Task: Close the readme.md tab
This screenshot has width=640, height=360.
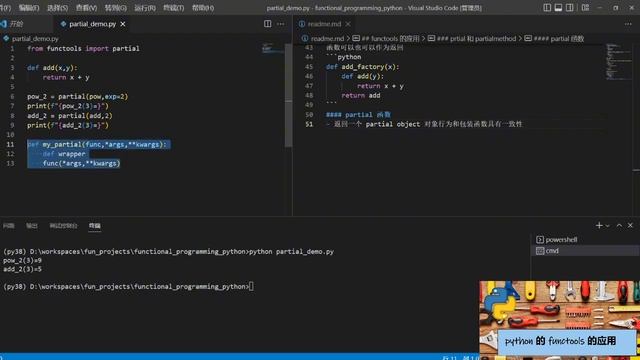Action: point(348,24)
